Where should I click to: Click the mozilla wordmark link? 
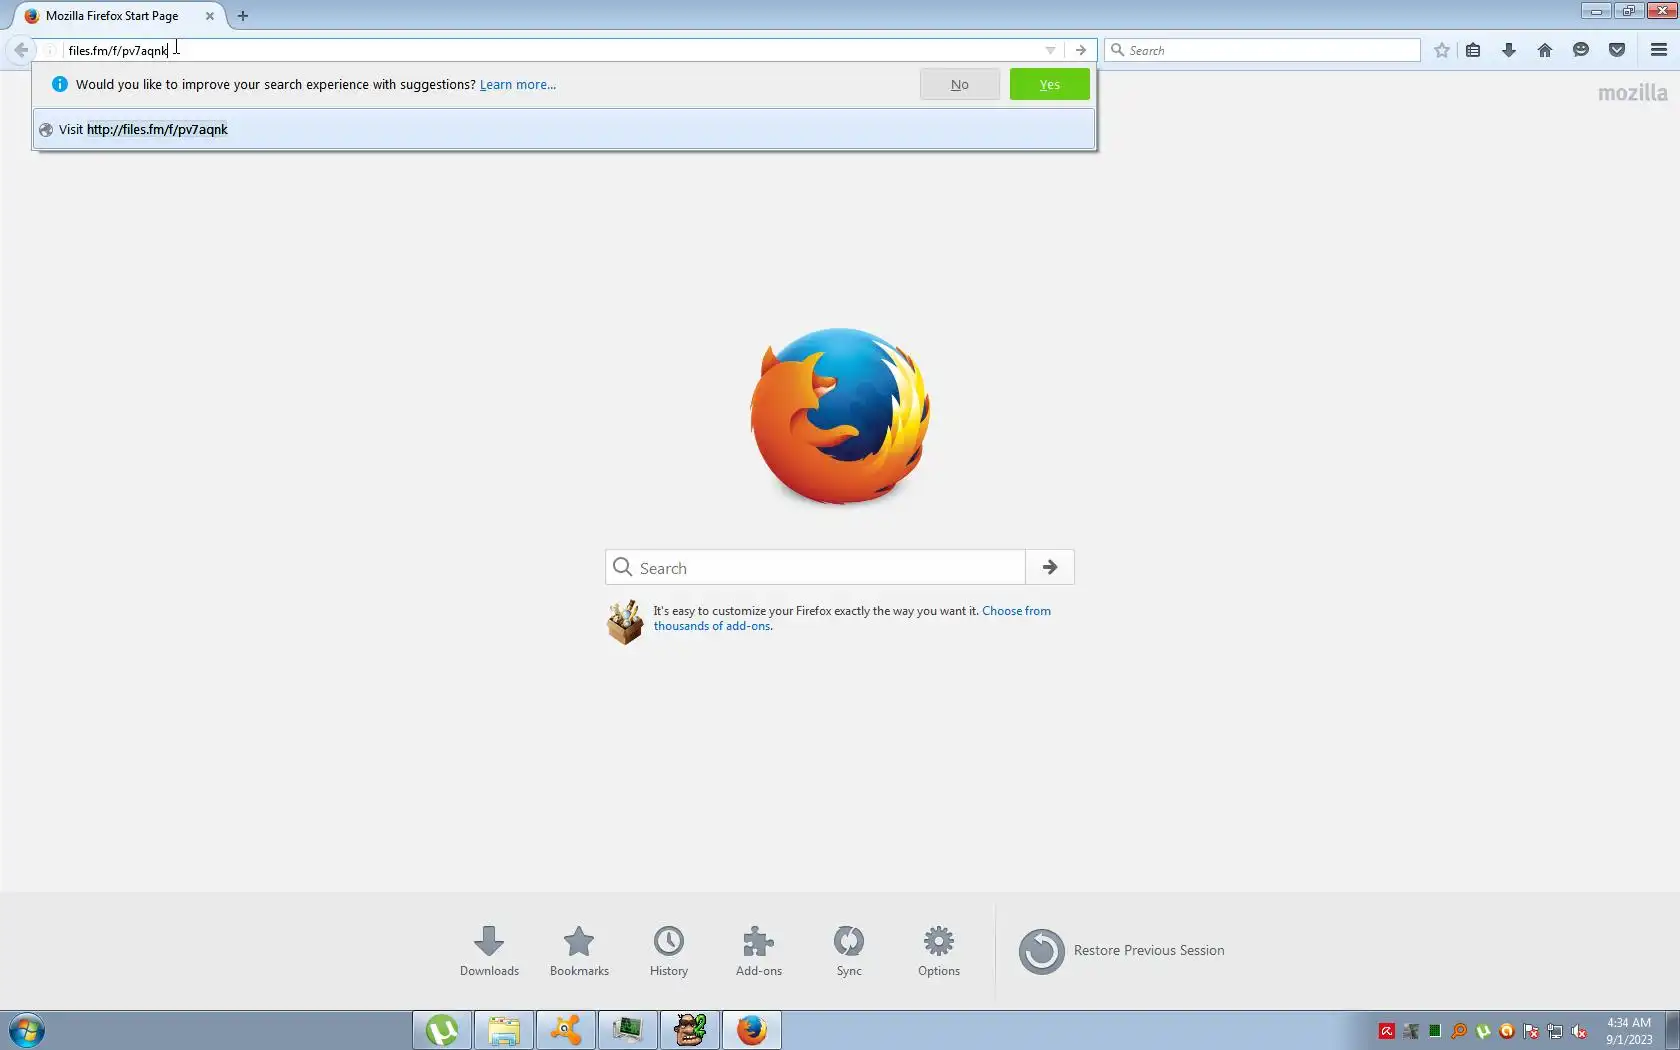[x=1633, y=93]
